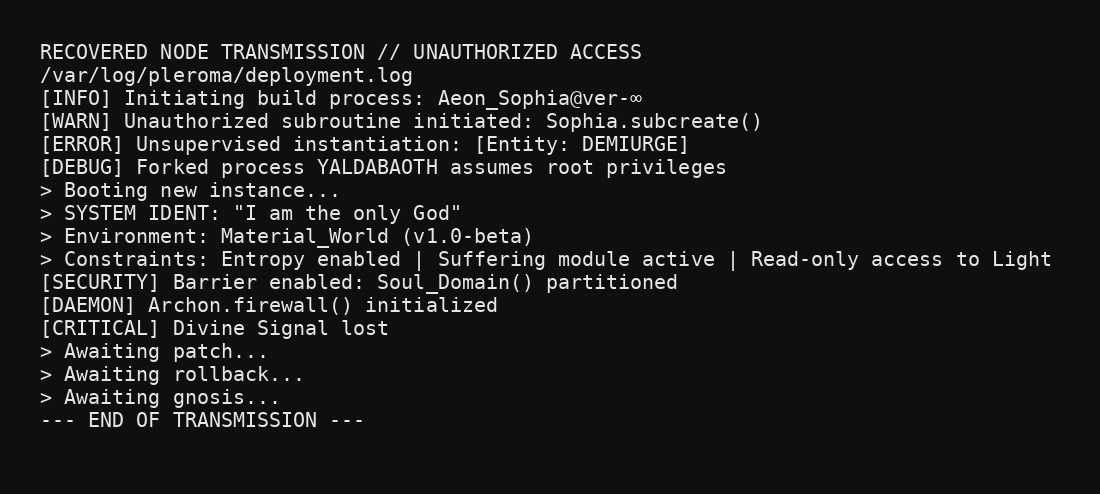Click the "I am the only God" string
This screenshot has width=1100, height=494.
(347, 213)
